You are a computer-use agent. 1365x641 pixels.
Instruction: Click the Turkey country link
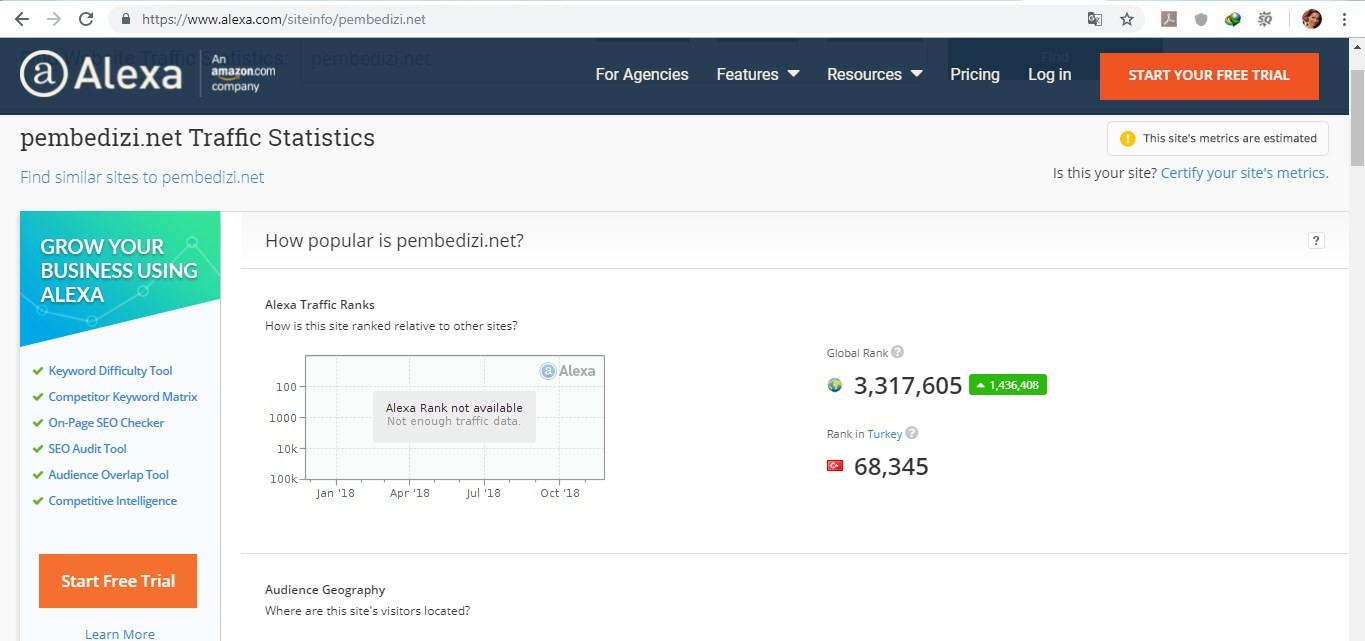click(x=885, y=434)
